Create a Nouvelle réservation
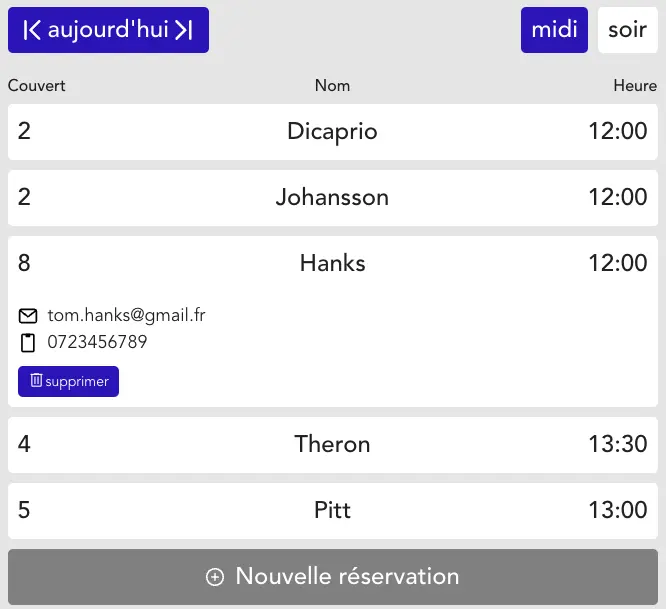666x609 pixels. coord(333,577)
